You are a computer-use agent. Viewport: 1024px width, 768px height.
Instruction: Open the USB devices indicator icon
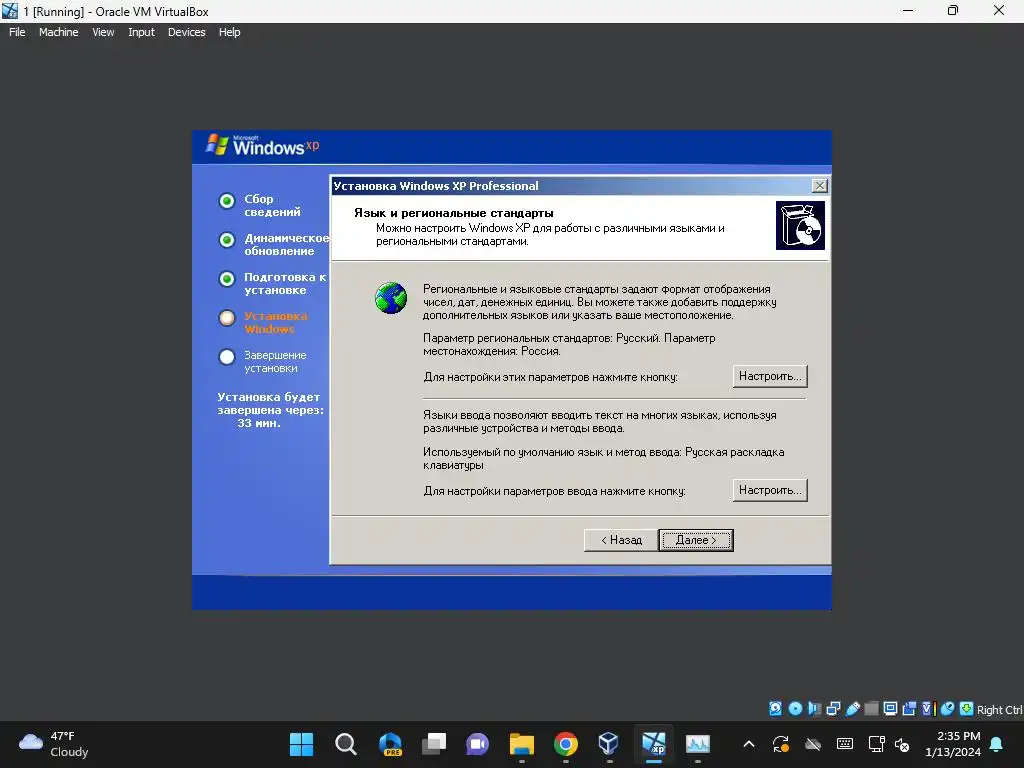coord(852,709)
